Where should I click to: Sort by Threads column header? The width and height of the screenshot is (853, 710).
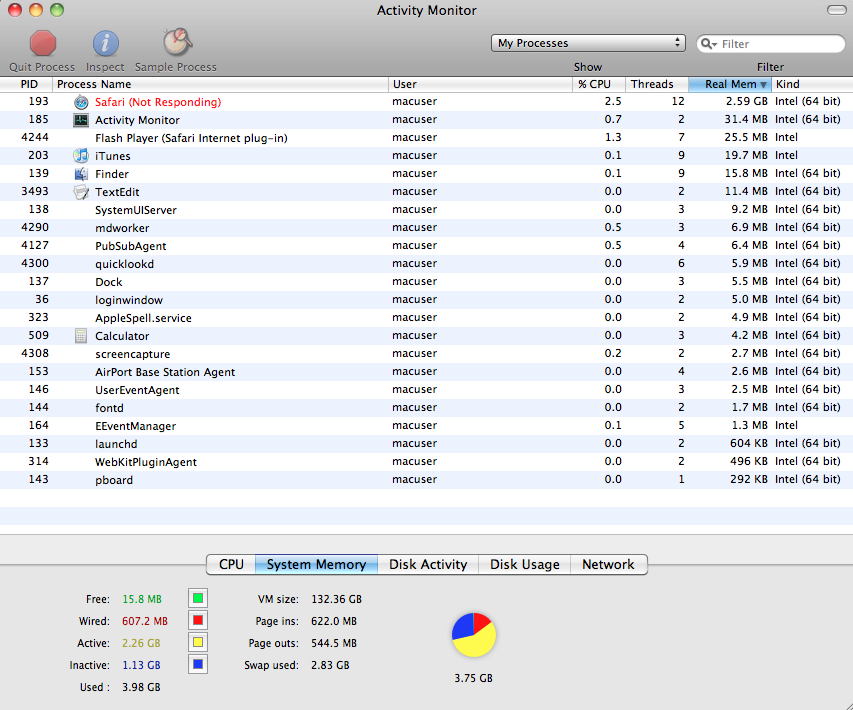pyautogui.click(x=657, y=84)
